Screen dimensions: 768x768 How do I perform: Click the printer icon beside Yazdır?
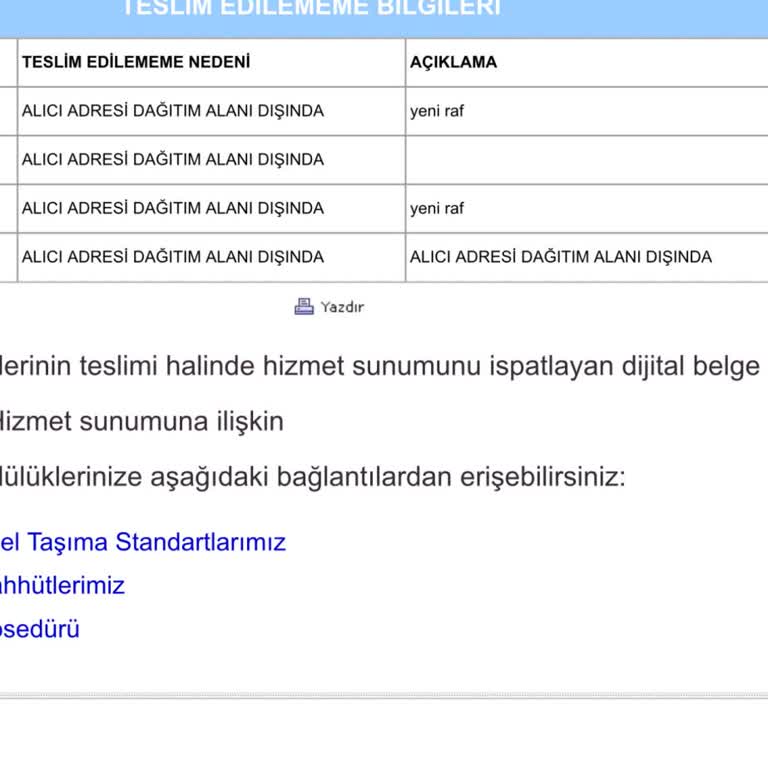(304, 307)
